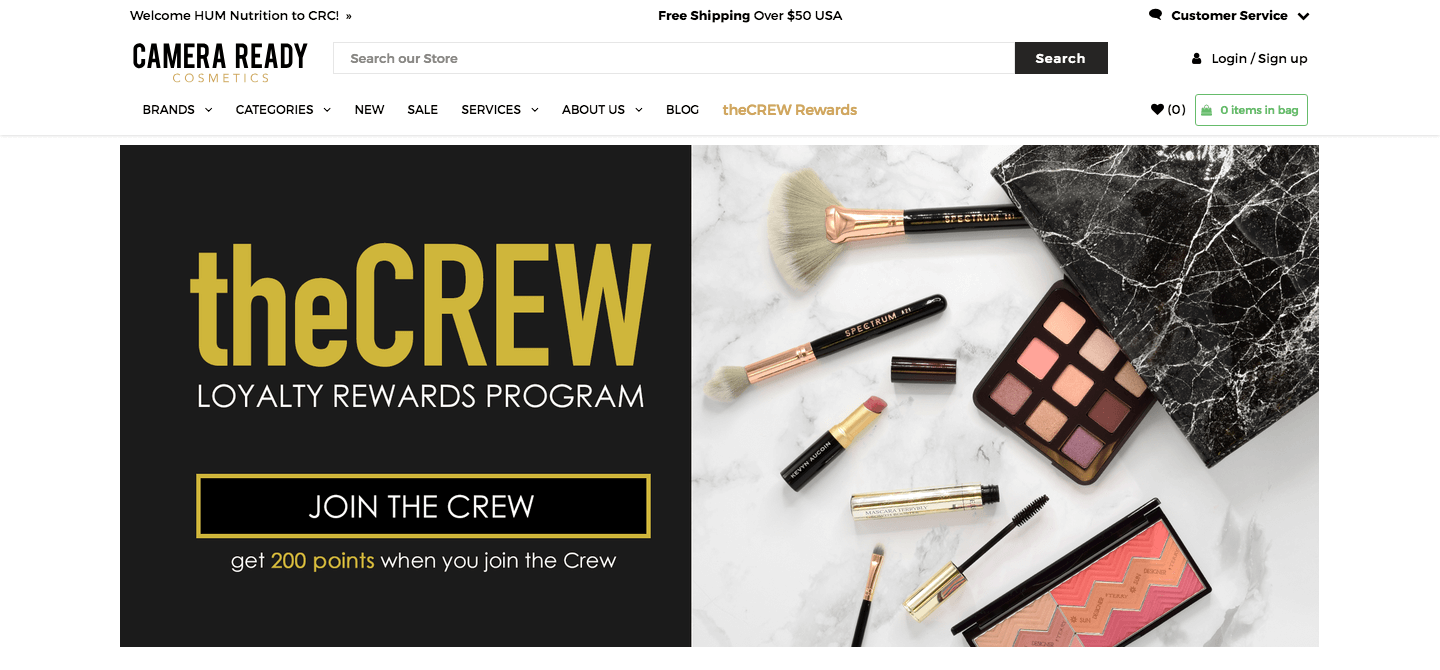The height and width of the screenshot is (670, 1440).
Task: Click the Login / Sign up link
Action: (1259, 59)
